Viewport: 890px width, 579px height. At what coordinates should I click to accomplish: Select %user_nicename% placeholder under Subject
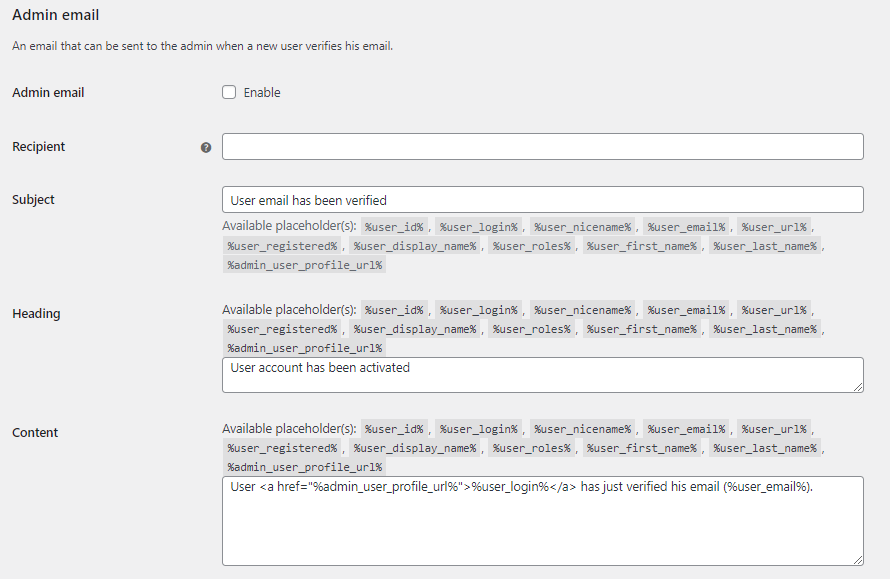click(x=582, y=227)
